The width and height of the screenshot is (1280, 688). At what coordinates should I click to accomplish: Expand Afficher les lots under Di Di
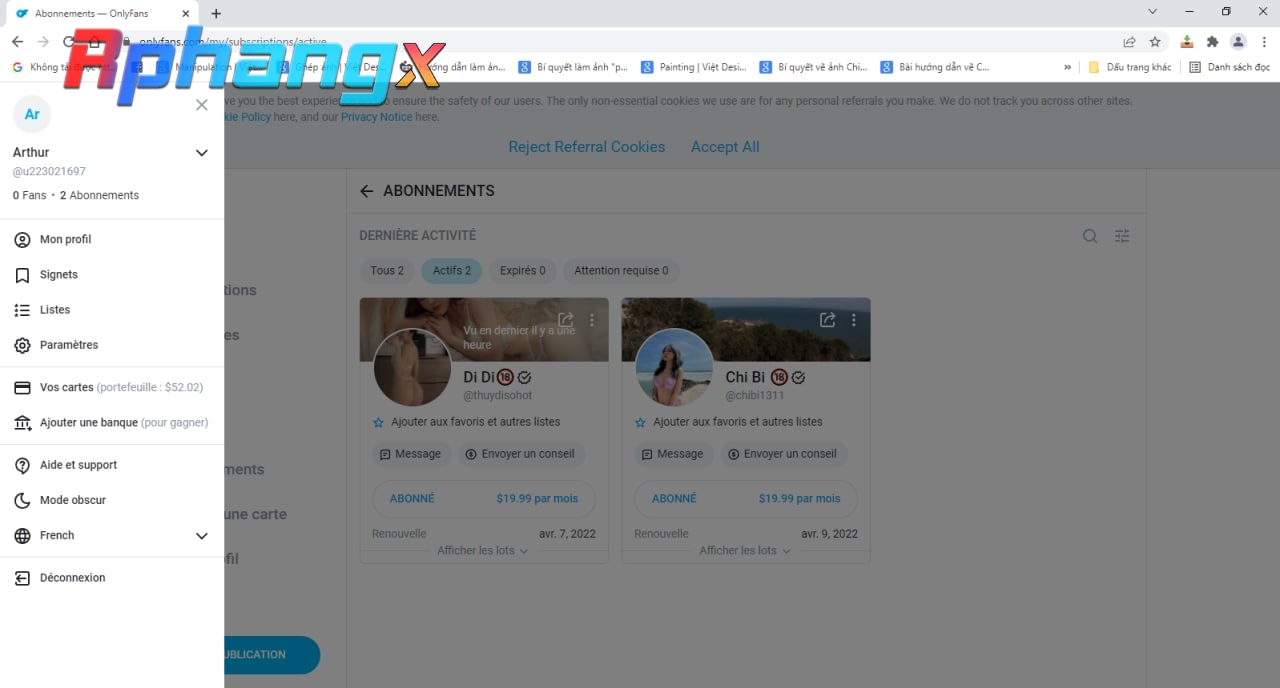coord(483,551)
